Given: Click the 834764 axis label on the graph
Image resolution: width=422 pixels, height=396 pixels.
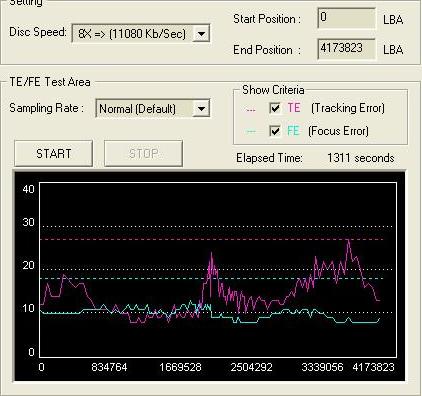Looking at the screenshot, I should coord(109,367).
